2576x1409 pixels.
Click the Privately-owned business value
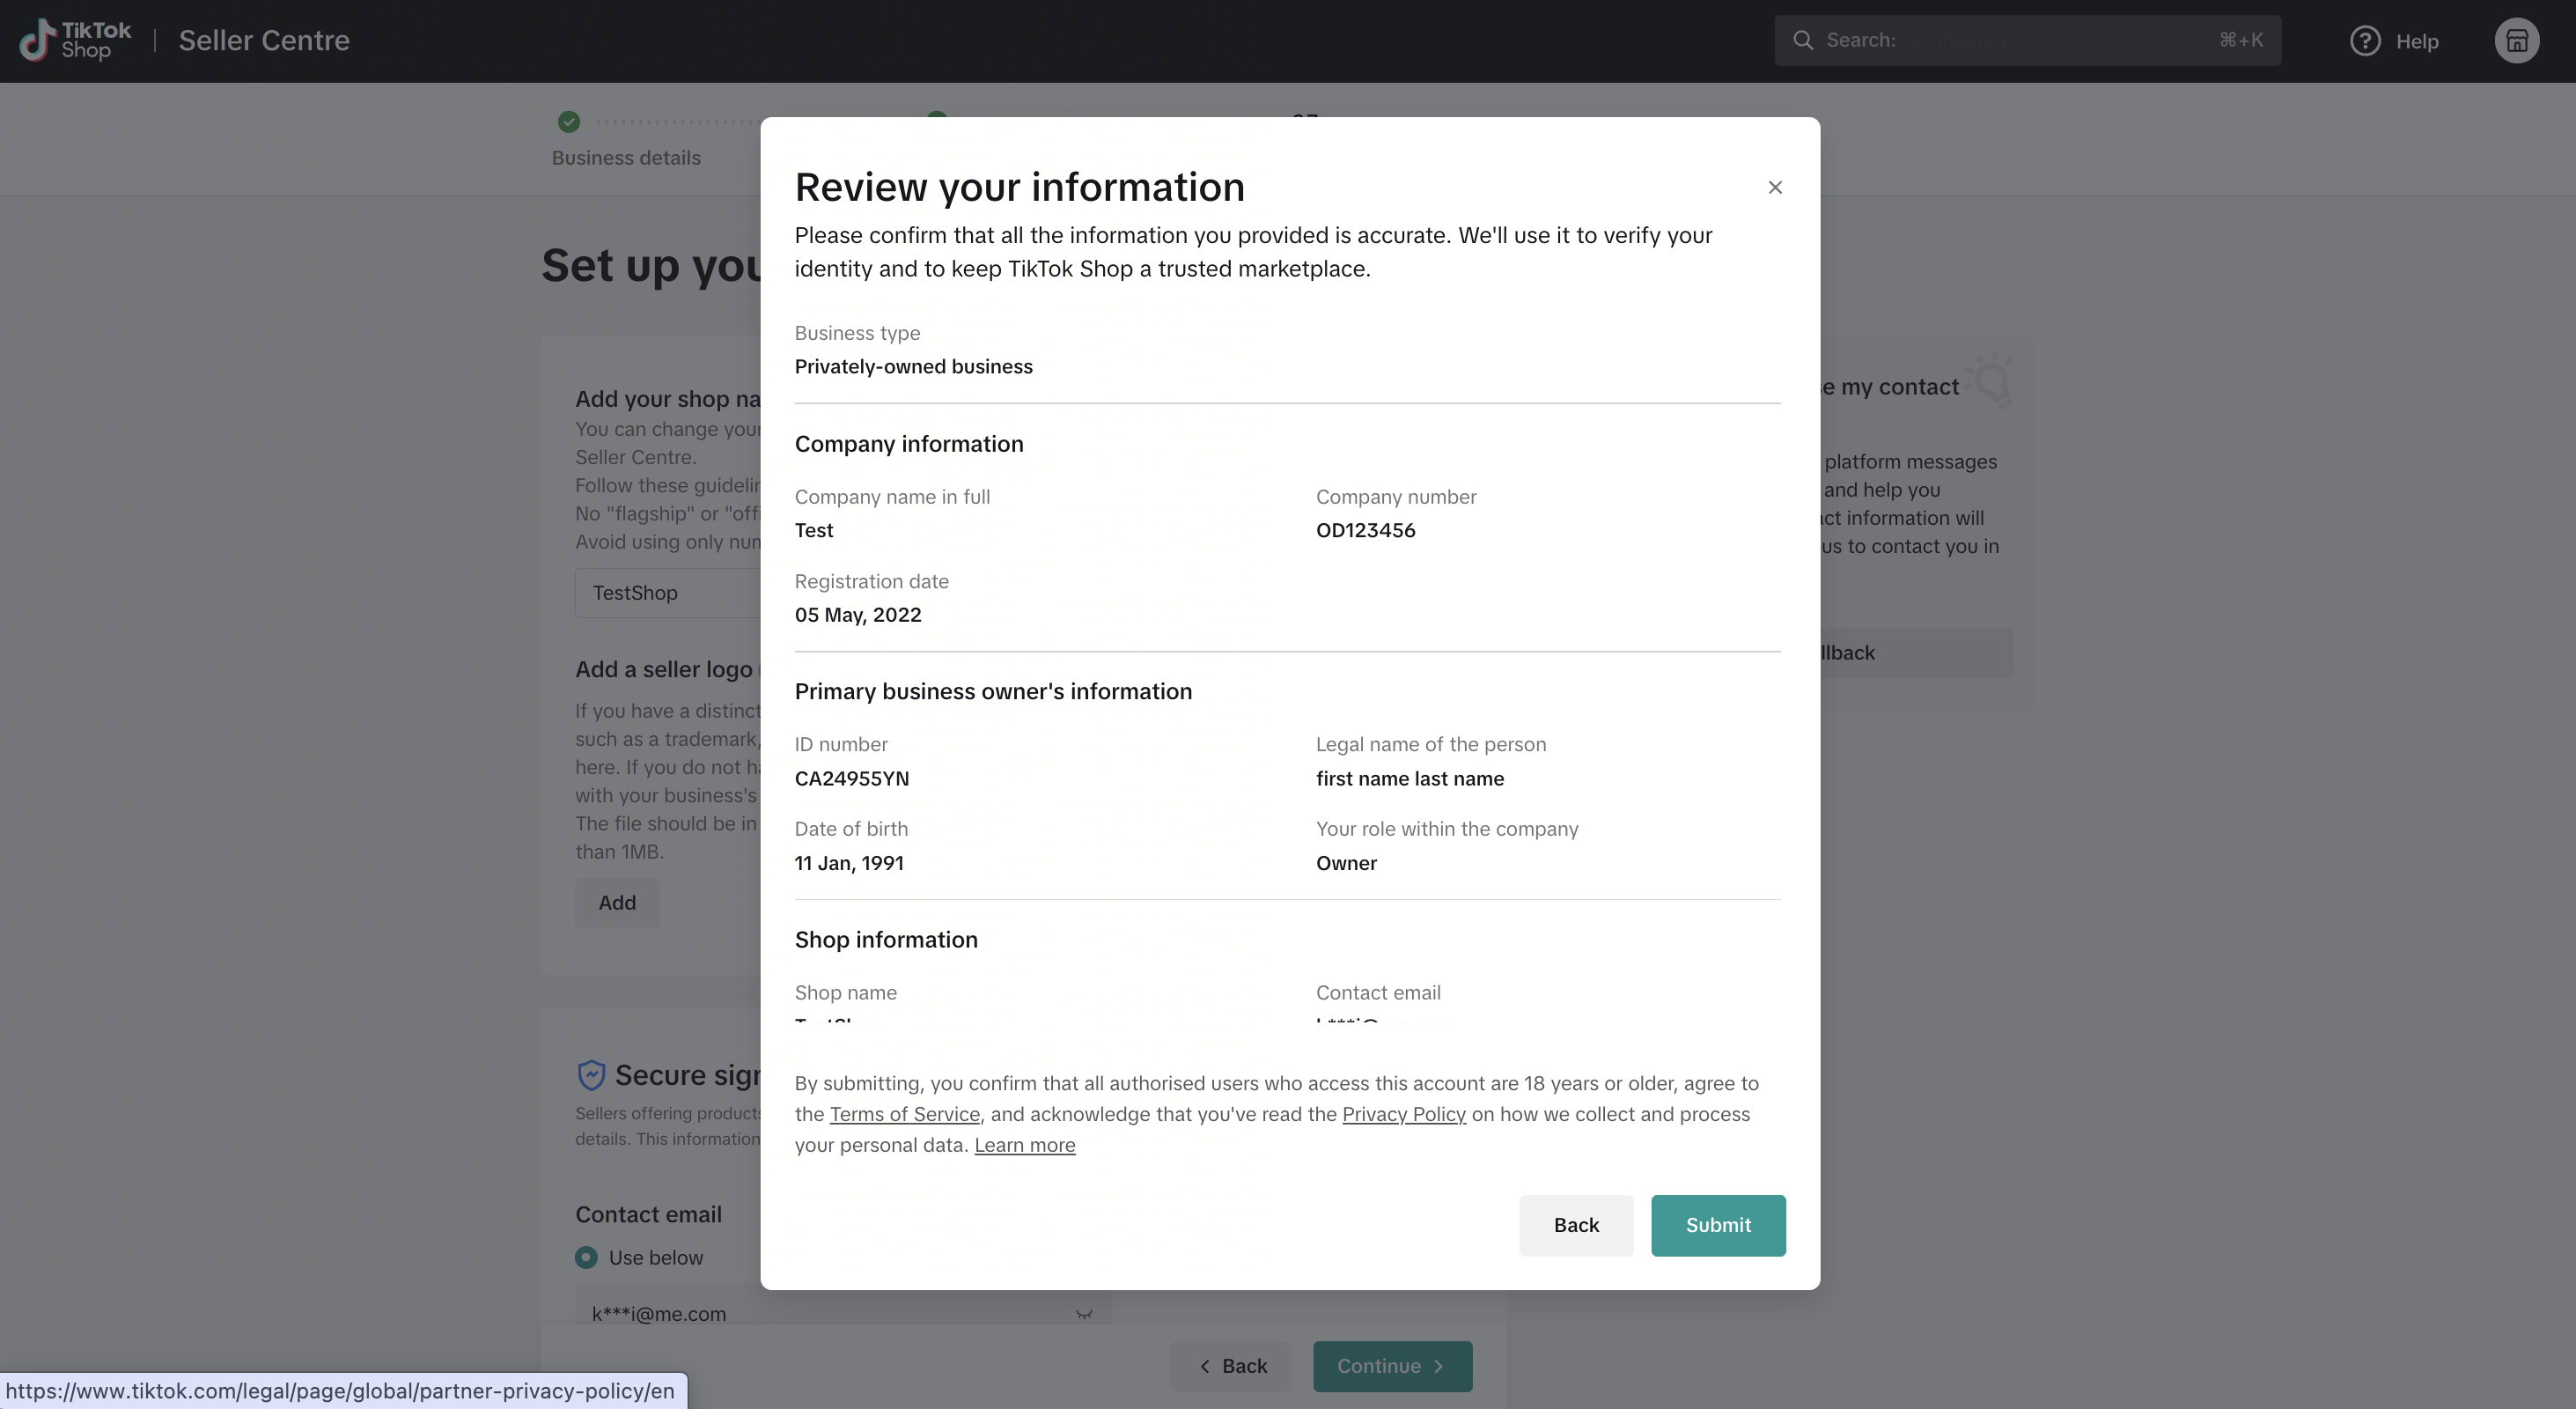point(913,367)
